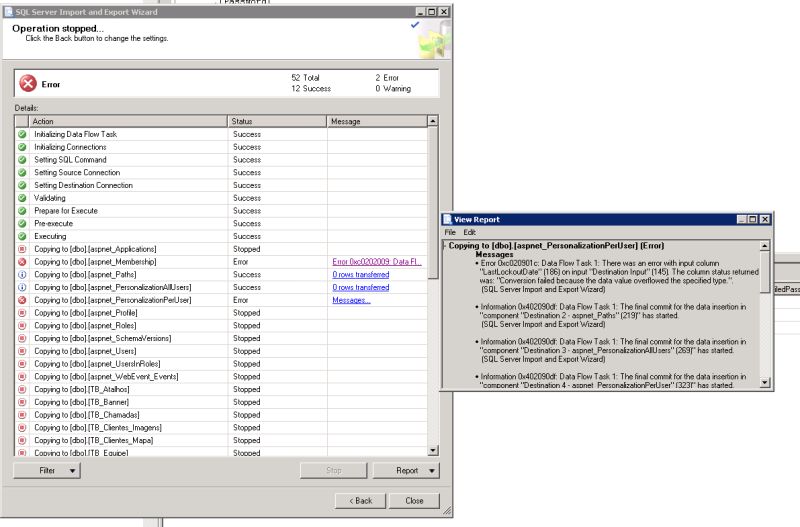Click the SQL Server Import and Export Wizard title icon
This screenshot has width=800, height=527.
(8, 11)
